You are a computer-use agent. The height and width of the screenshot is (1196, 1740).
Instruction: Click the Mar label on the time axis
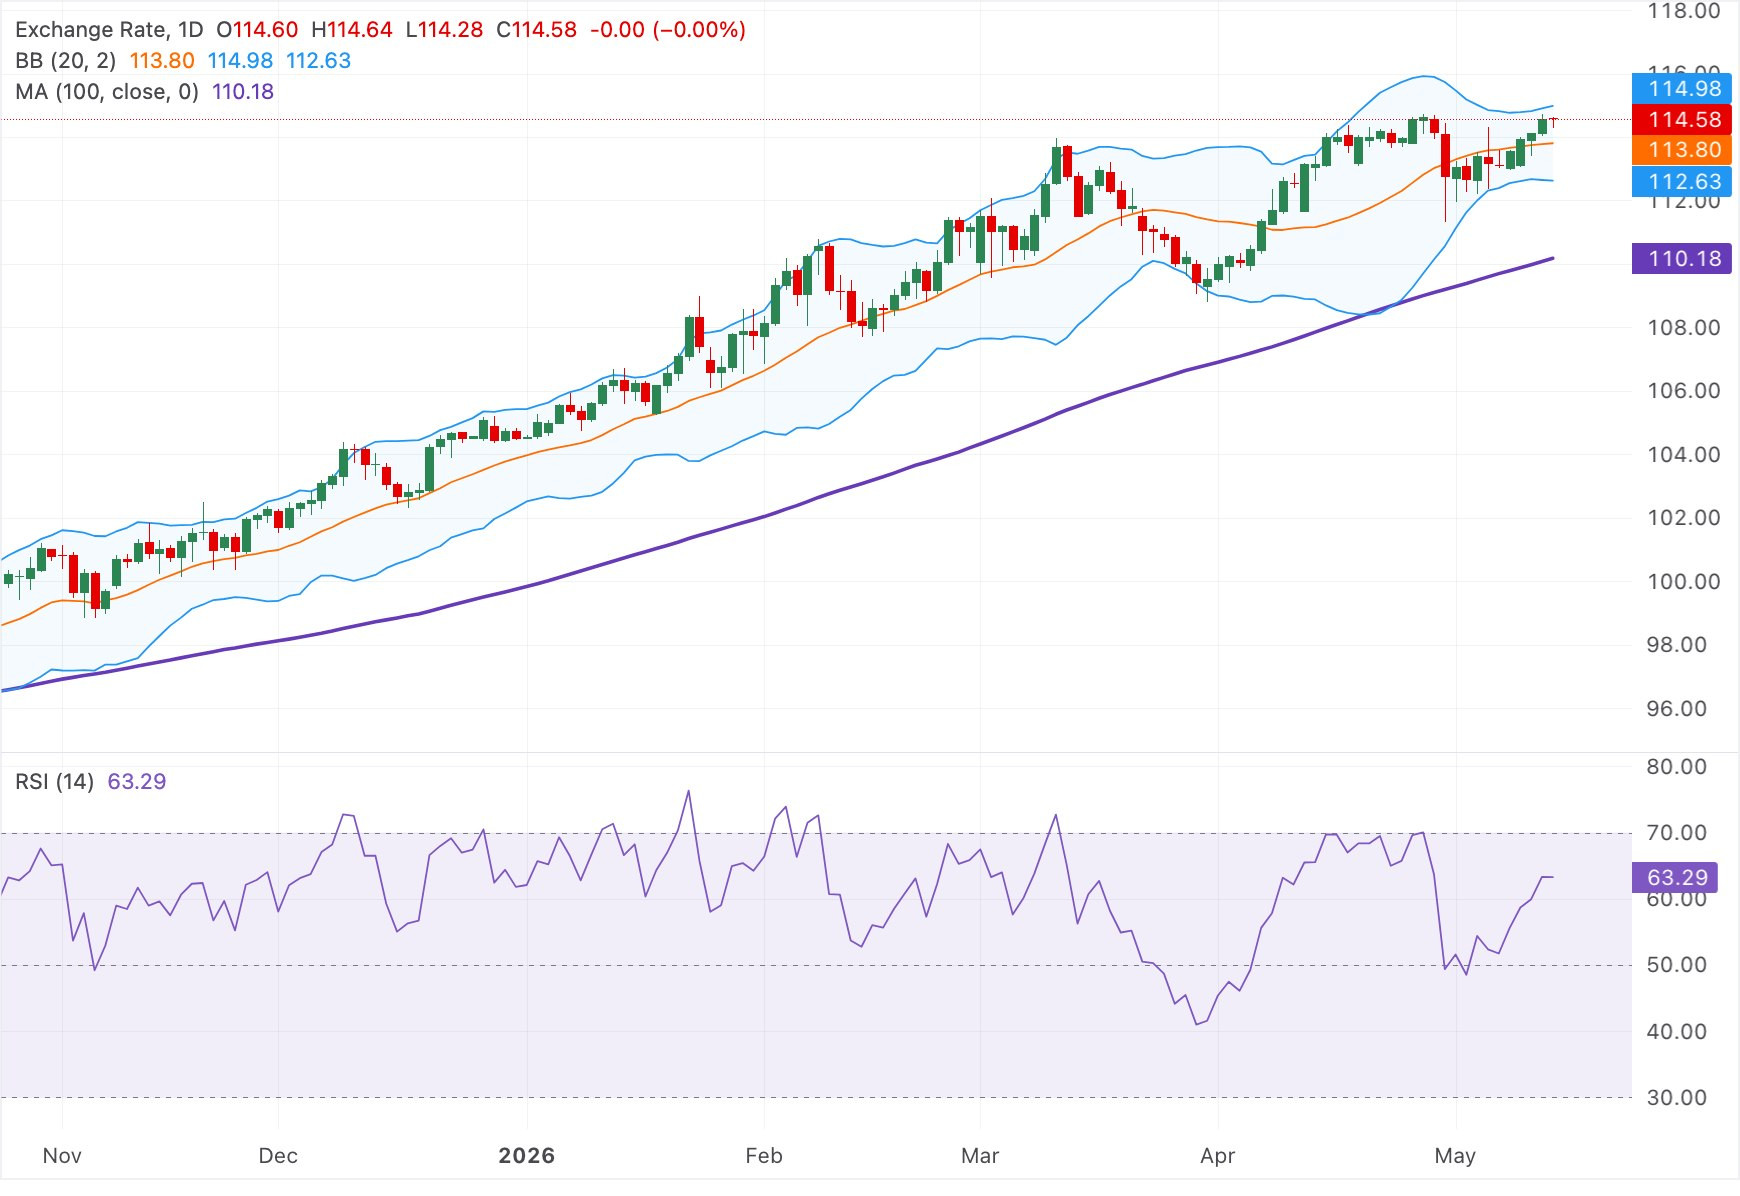point(980,1156)
